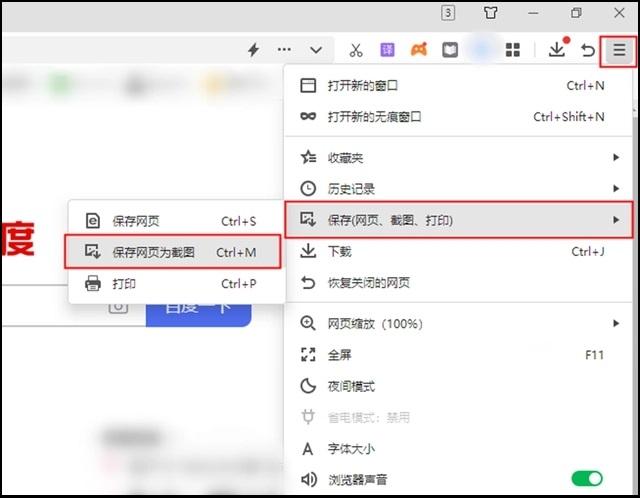Viewport: 640px width, 498px height.
Task: Click the numbered 3 tab counter icon
Action: [448, 13]
